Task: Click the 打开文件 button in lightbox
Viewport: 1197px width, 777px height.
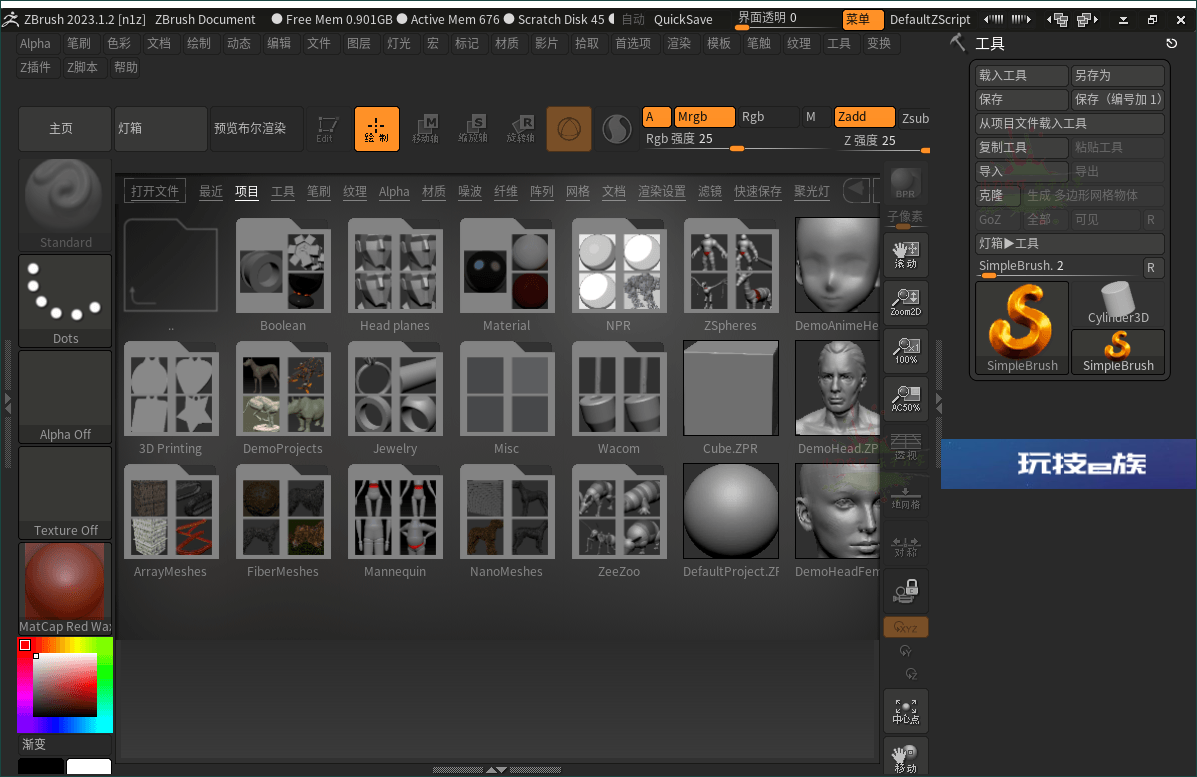Action: (155, 191)
